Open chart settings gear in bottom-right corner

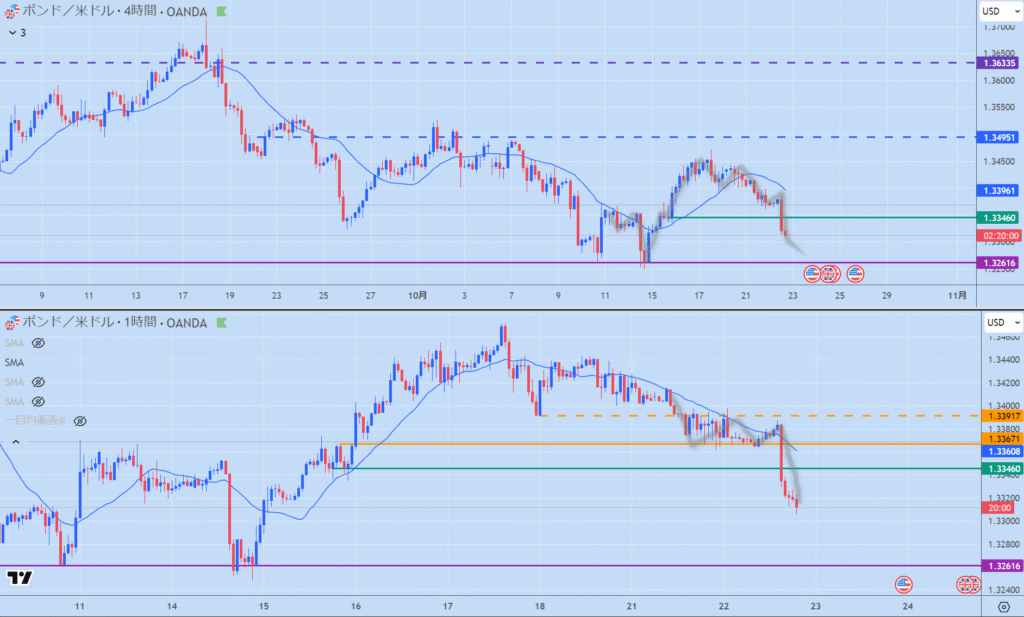(1002, 606)
